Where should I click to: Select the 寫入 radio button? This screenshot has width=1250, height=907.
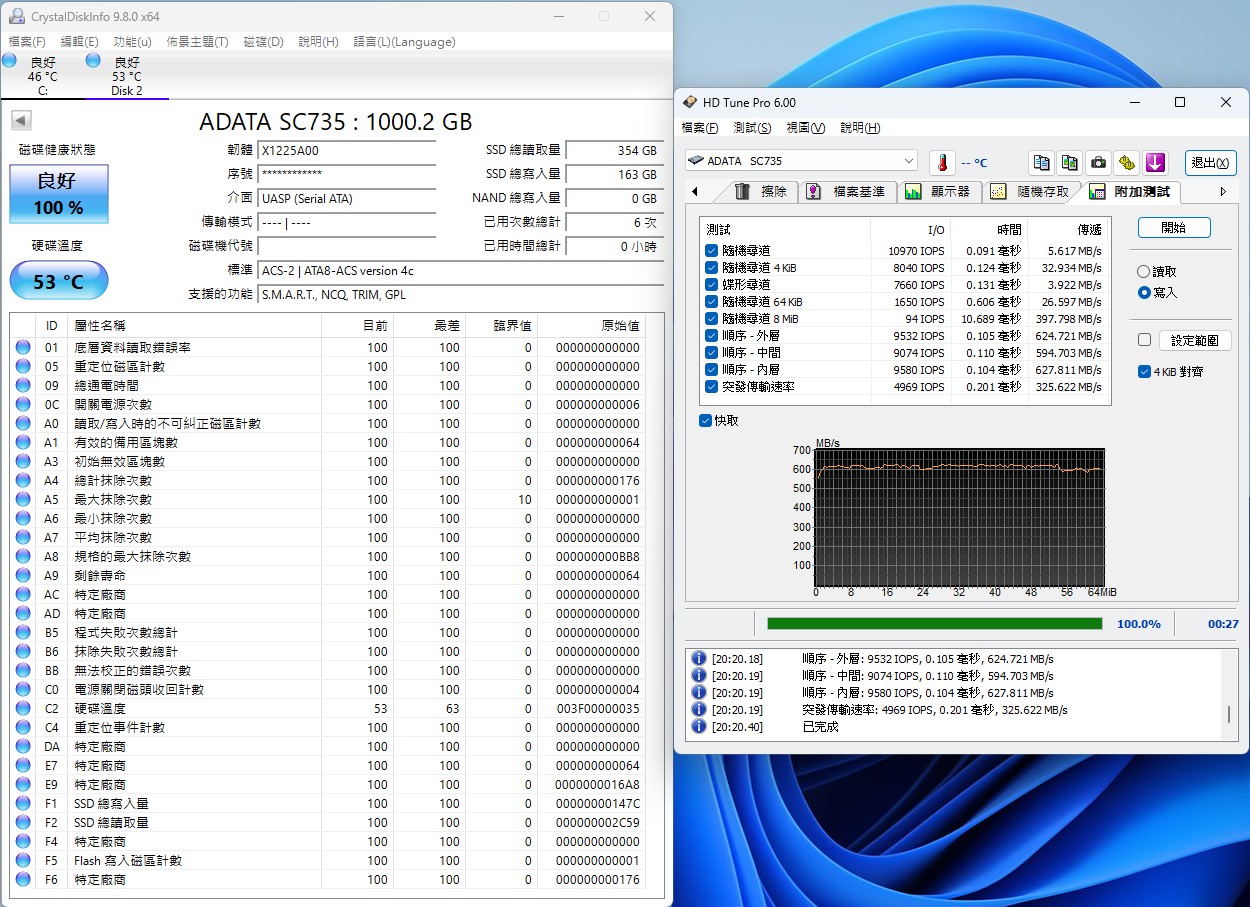coord(1144,293)
